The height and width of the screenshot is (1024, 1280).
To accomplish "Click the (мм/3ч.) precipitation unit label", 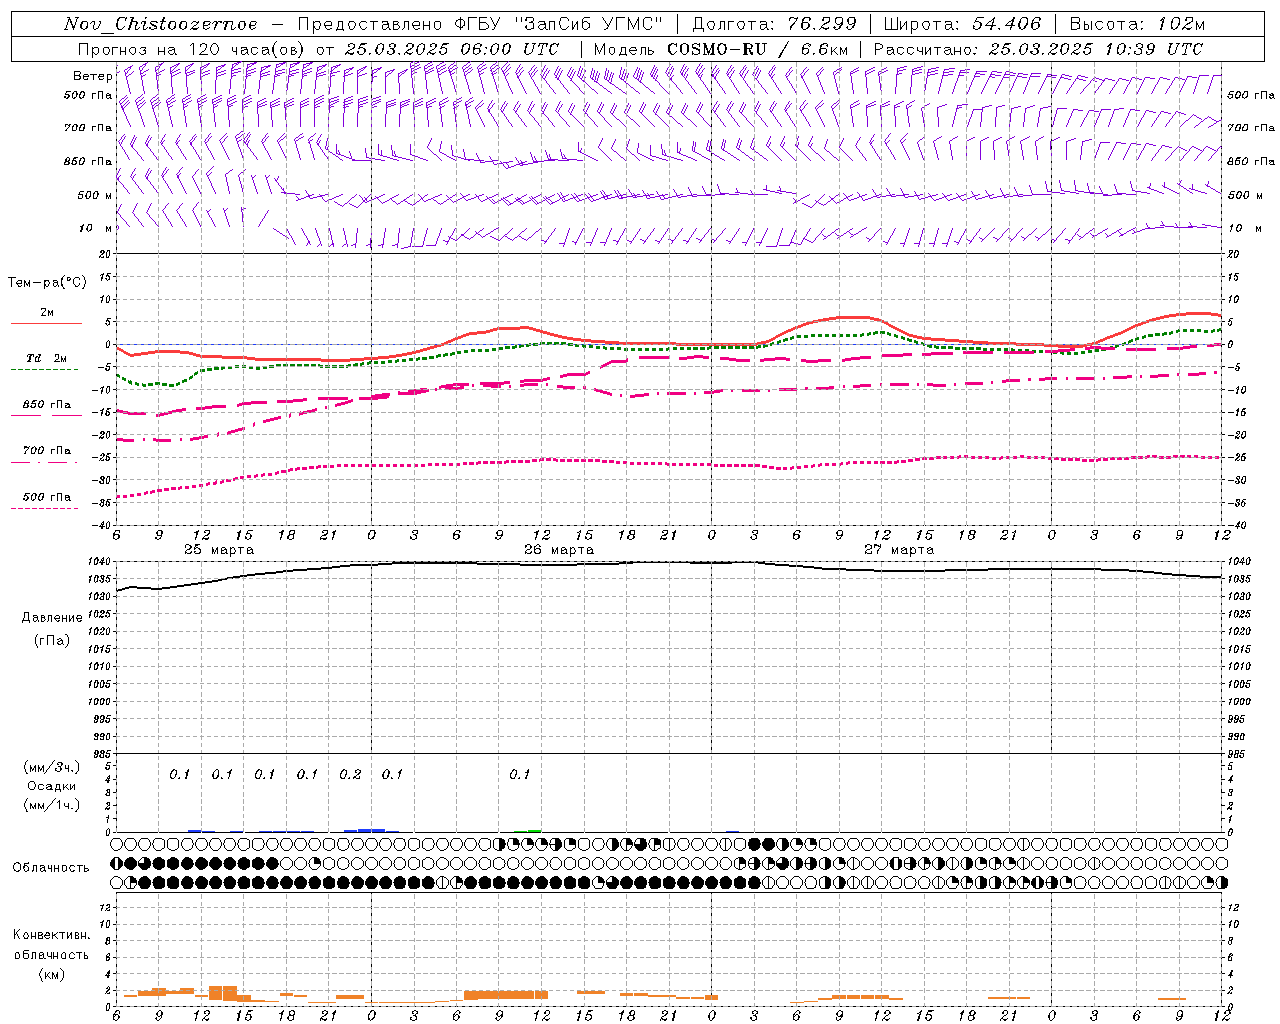I will pos(52,767).
